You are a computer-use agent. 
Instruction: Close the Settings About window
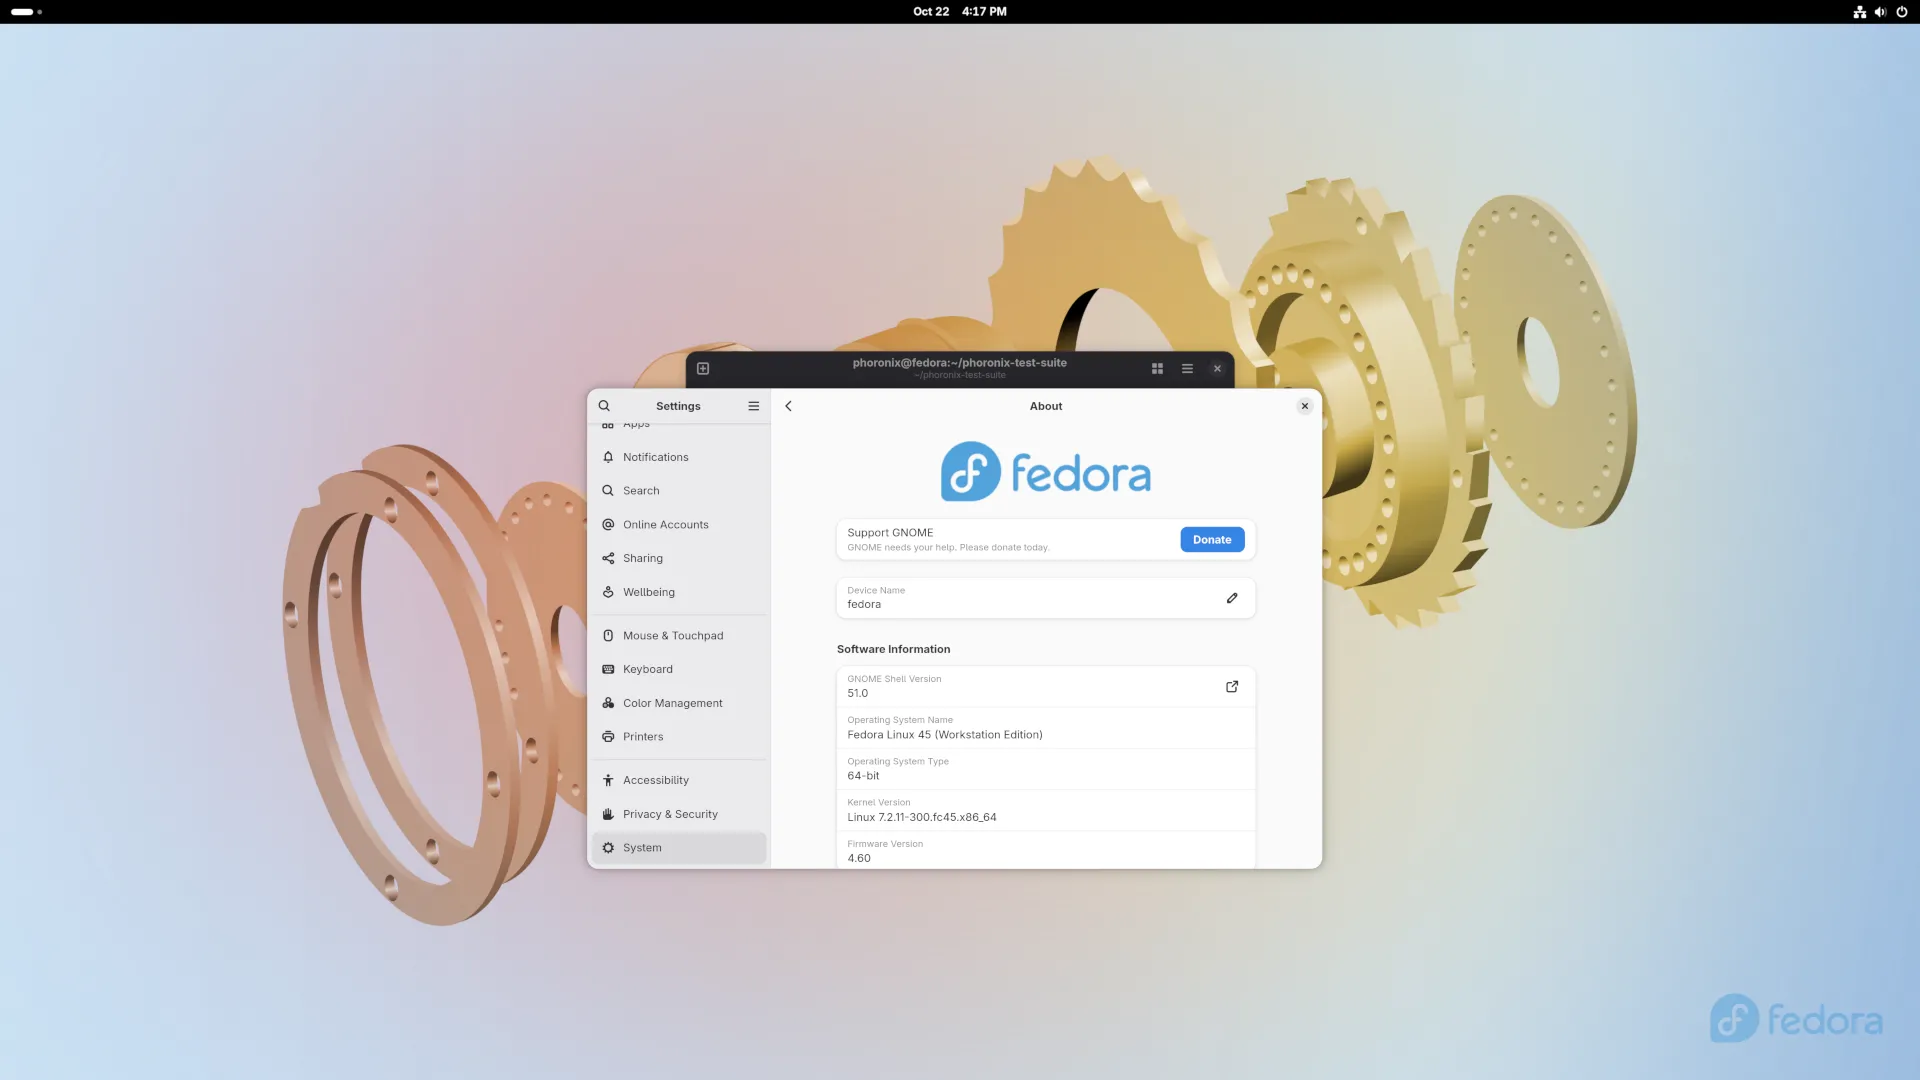(1304, 406)
